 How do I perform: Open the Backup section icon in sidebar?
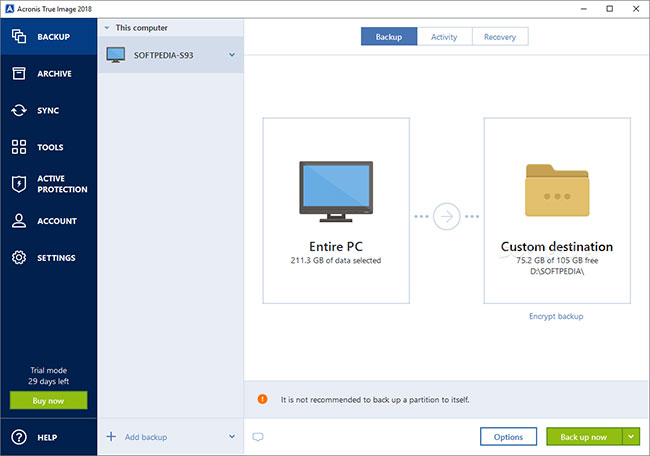[x=19, y=36]
